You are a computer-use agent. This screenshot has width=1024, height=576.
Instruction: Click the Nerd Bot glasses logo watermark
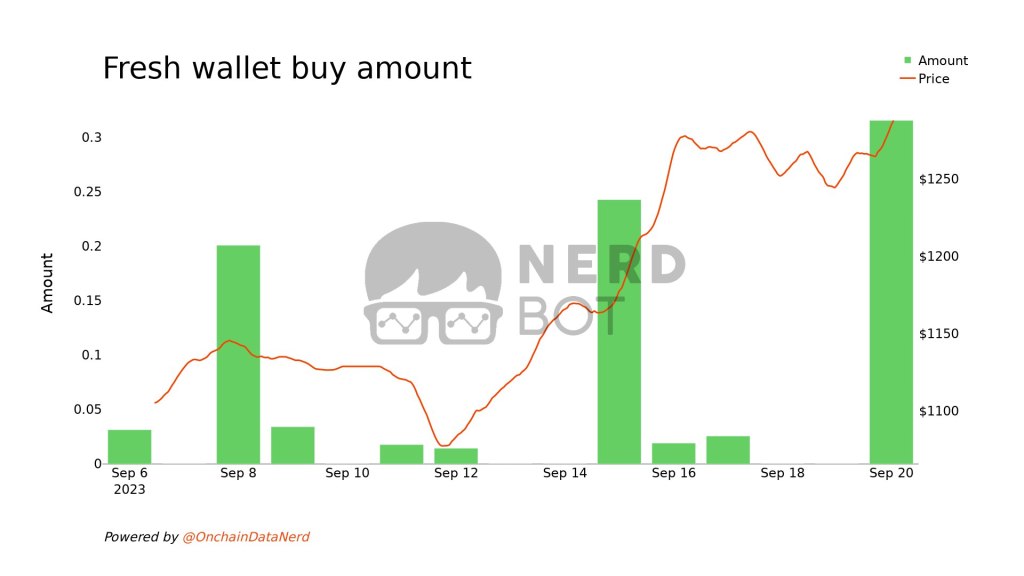tap(432, 284)
